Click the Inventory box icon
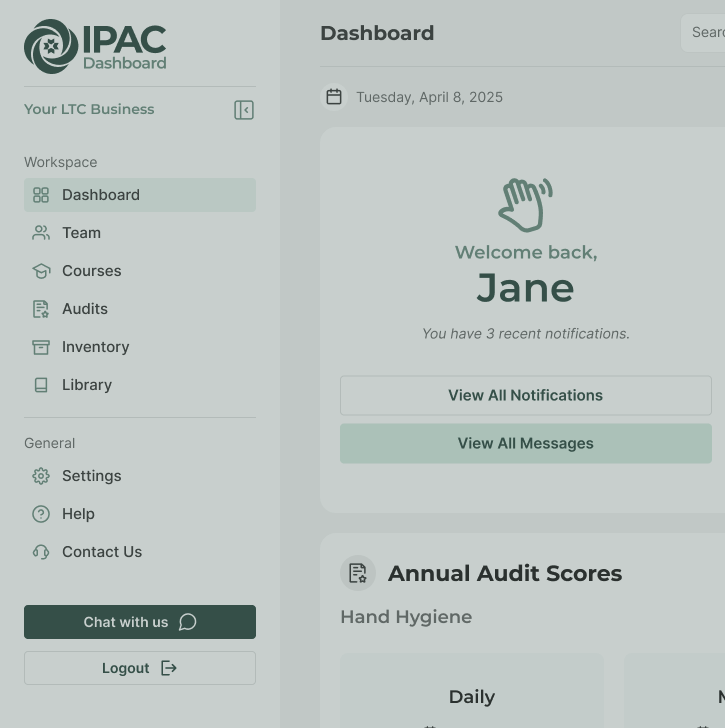This screenshot has width=725, height=728. [41, 347]
